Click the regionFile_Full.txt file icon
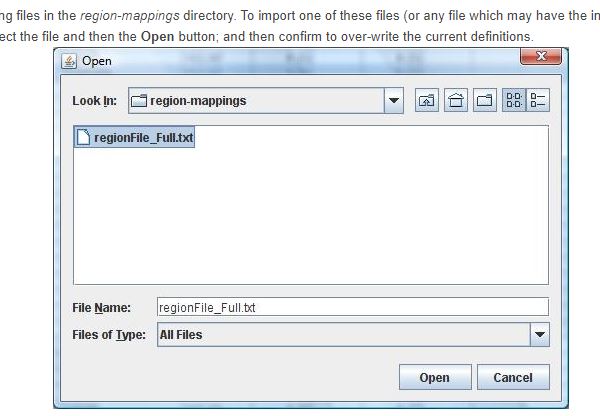 click(83, 137)
